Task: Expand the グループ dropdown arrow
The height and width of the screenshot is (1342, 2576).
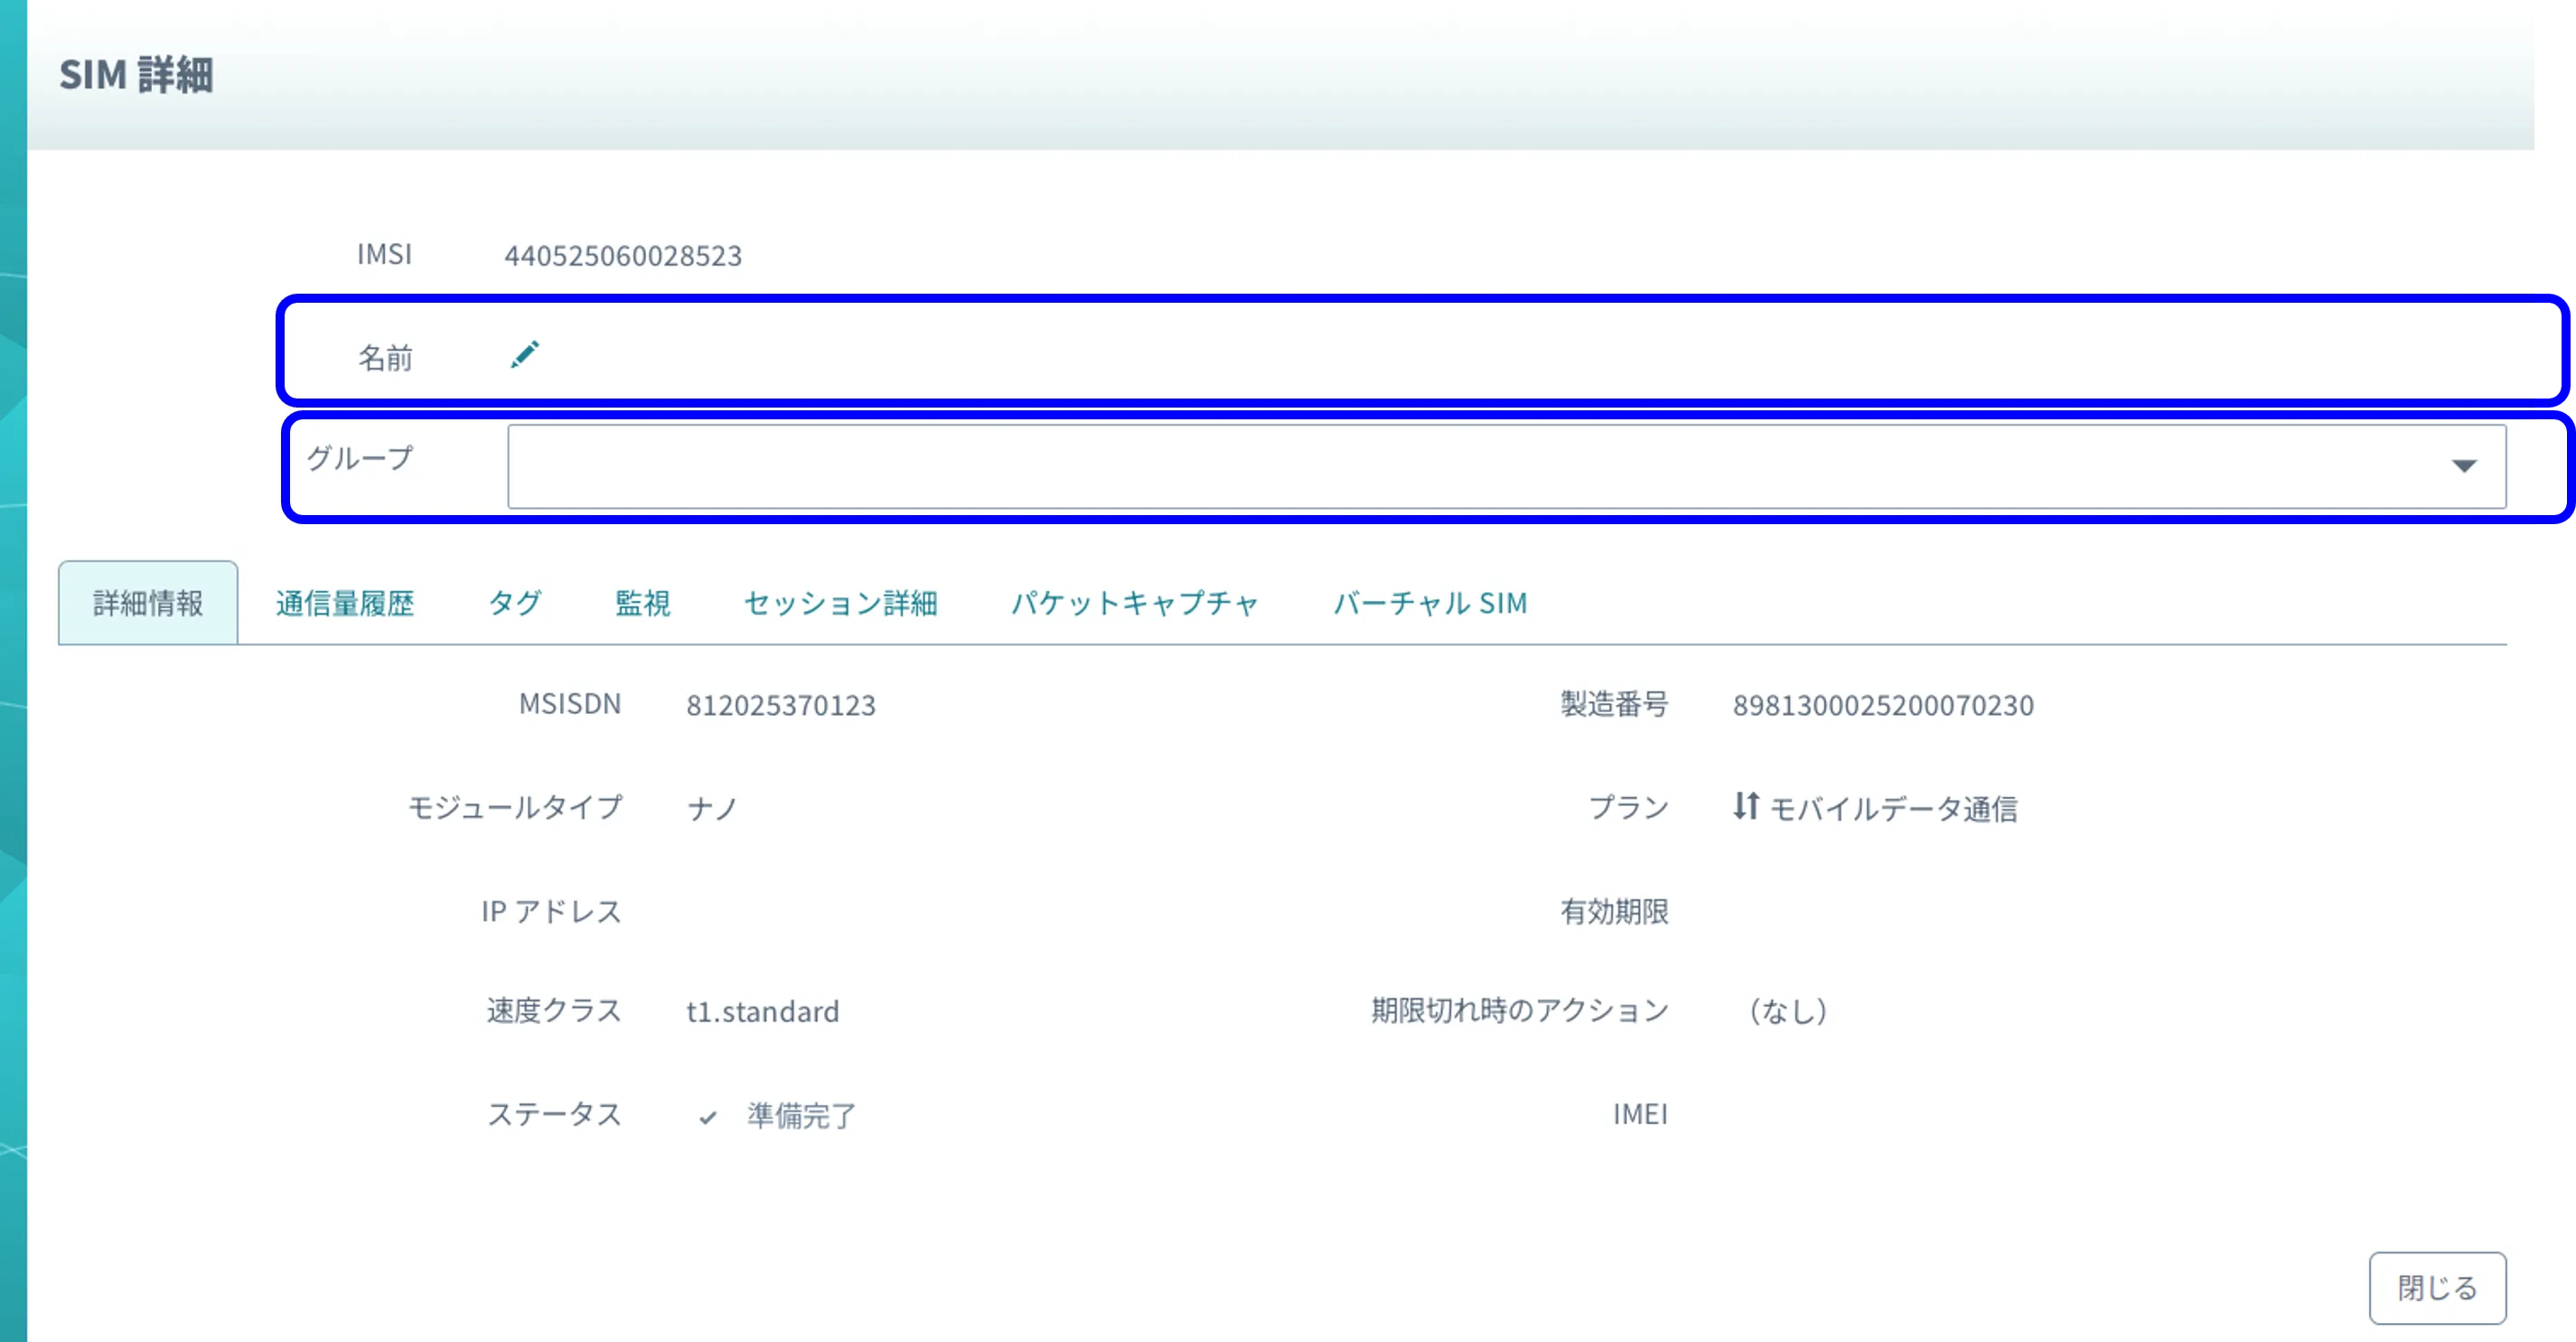Action: [x=2463, y=466]
